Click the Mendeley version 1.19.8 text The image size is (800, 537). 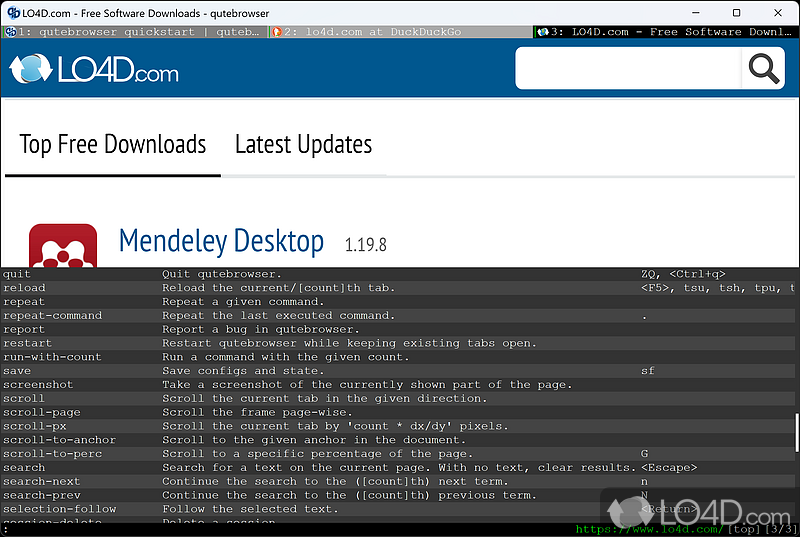click(365, 245)
